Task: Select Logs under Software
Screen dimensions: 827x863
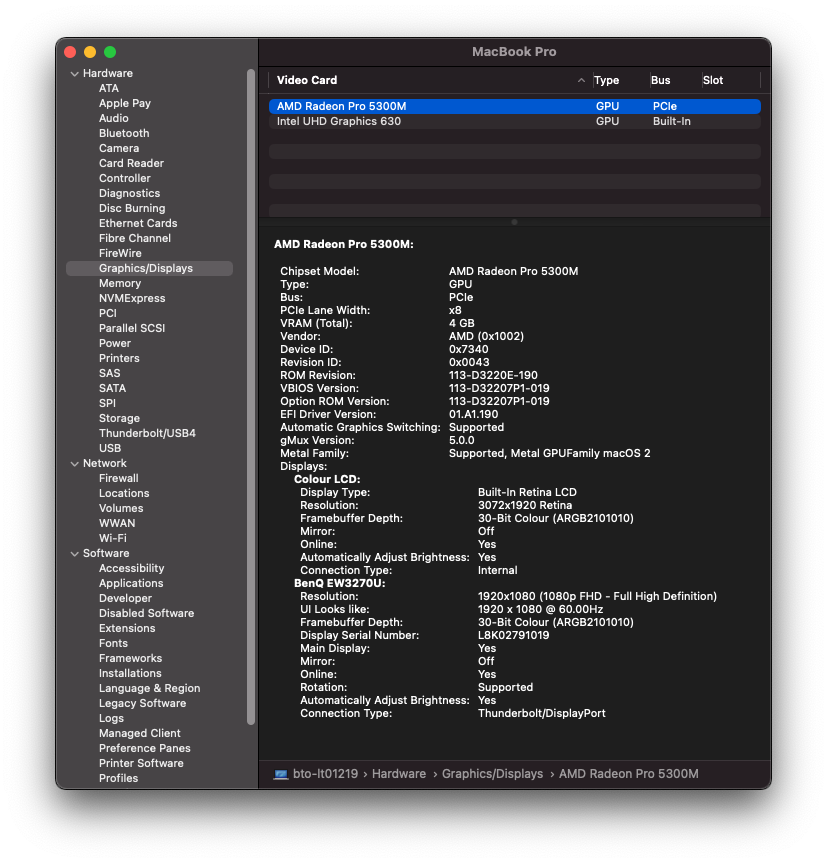Action: [111, 718]
